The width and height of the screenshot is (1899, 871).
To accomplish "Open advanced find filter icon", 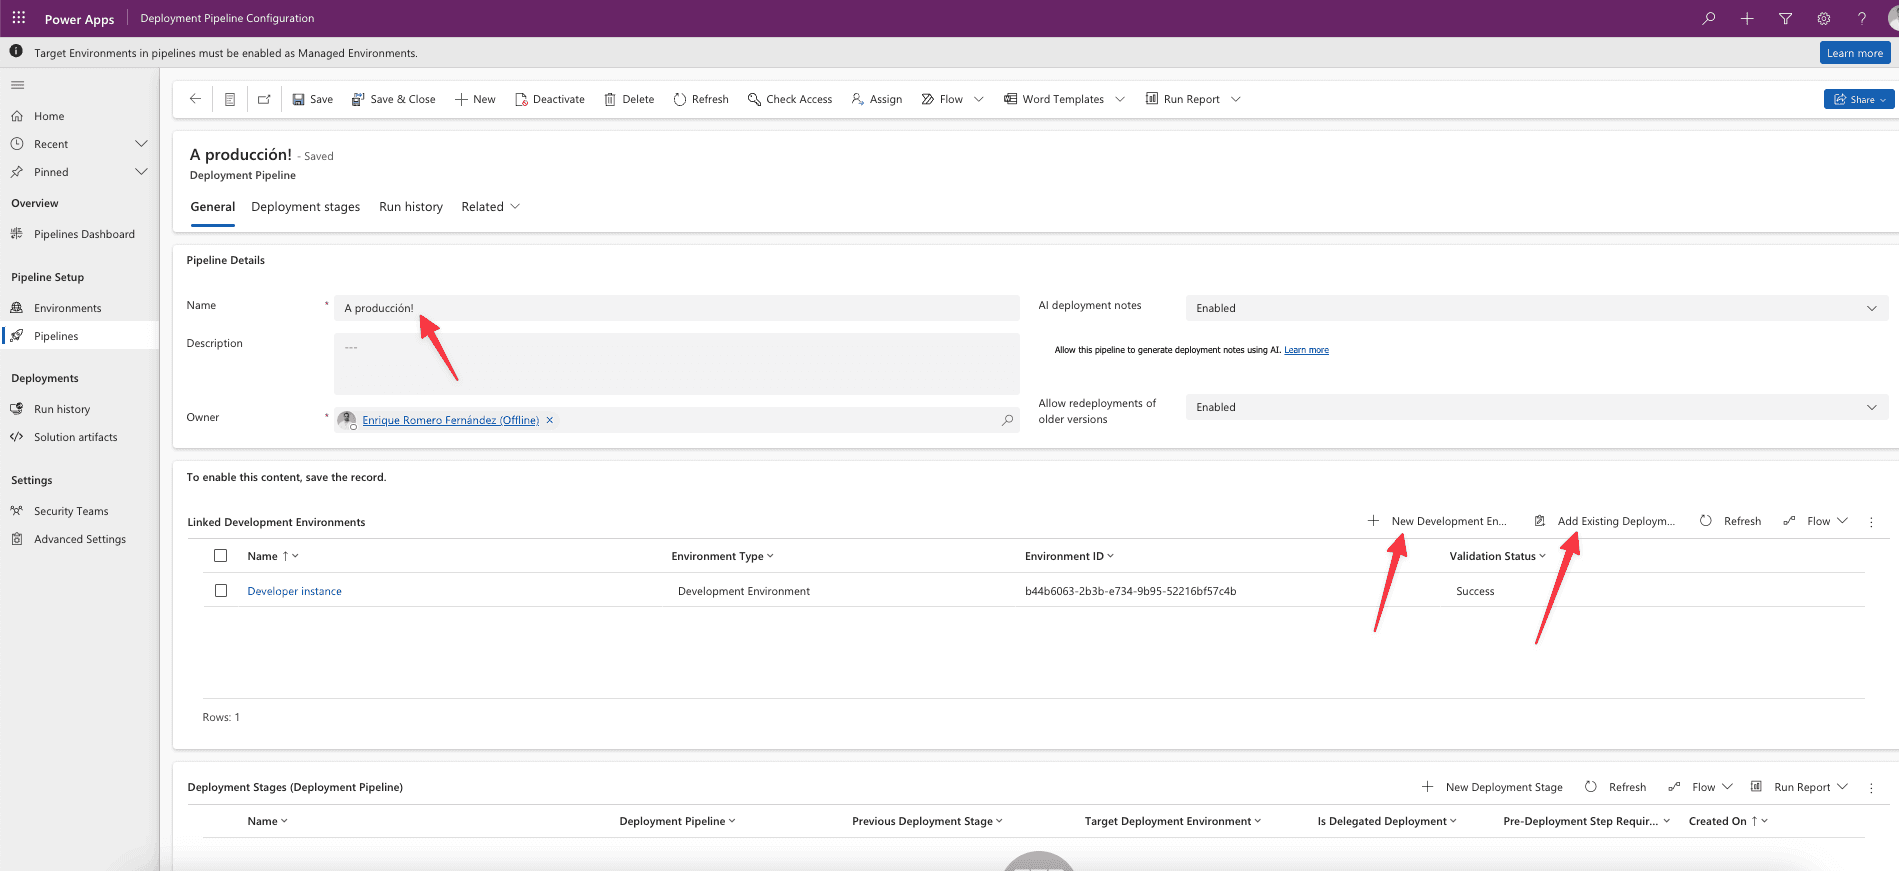I will pyautogui.click(x=1785, y=18).
